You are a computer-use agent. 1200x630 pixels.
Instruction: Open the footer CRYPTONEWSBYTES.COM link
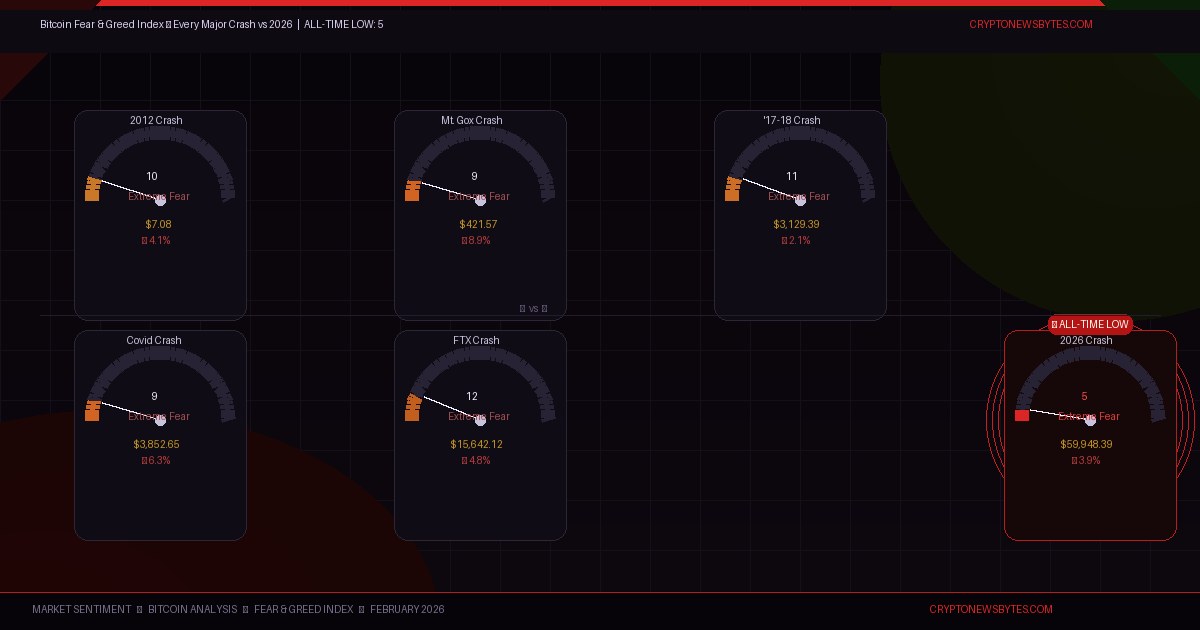click(990, 609)
